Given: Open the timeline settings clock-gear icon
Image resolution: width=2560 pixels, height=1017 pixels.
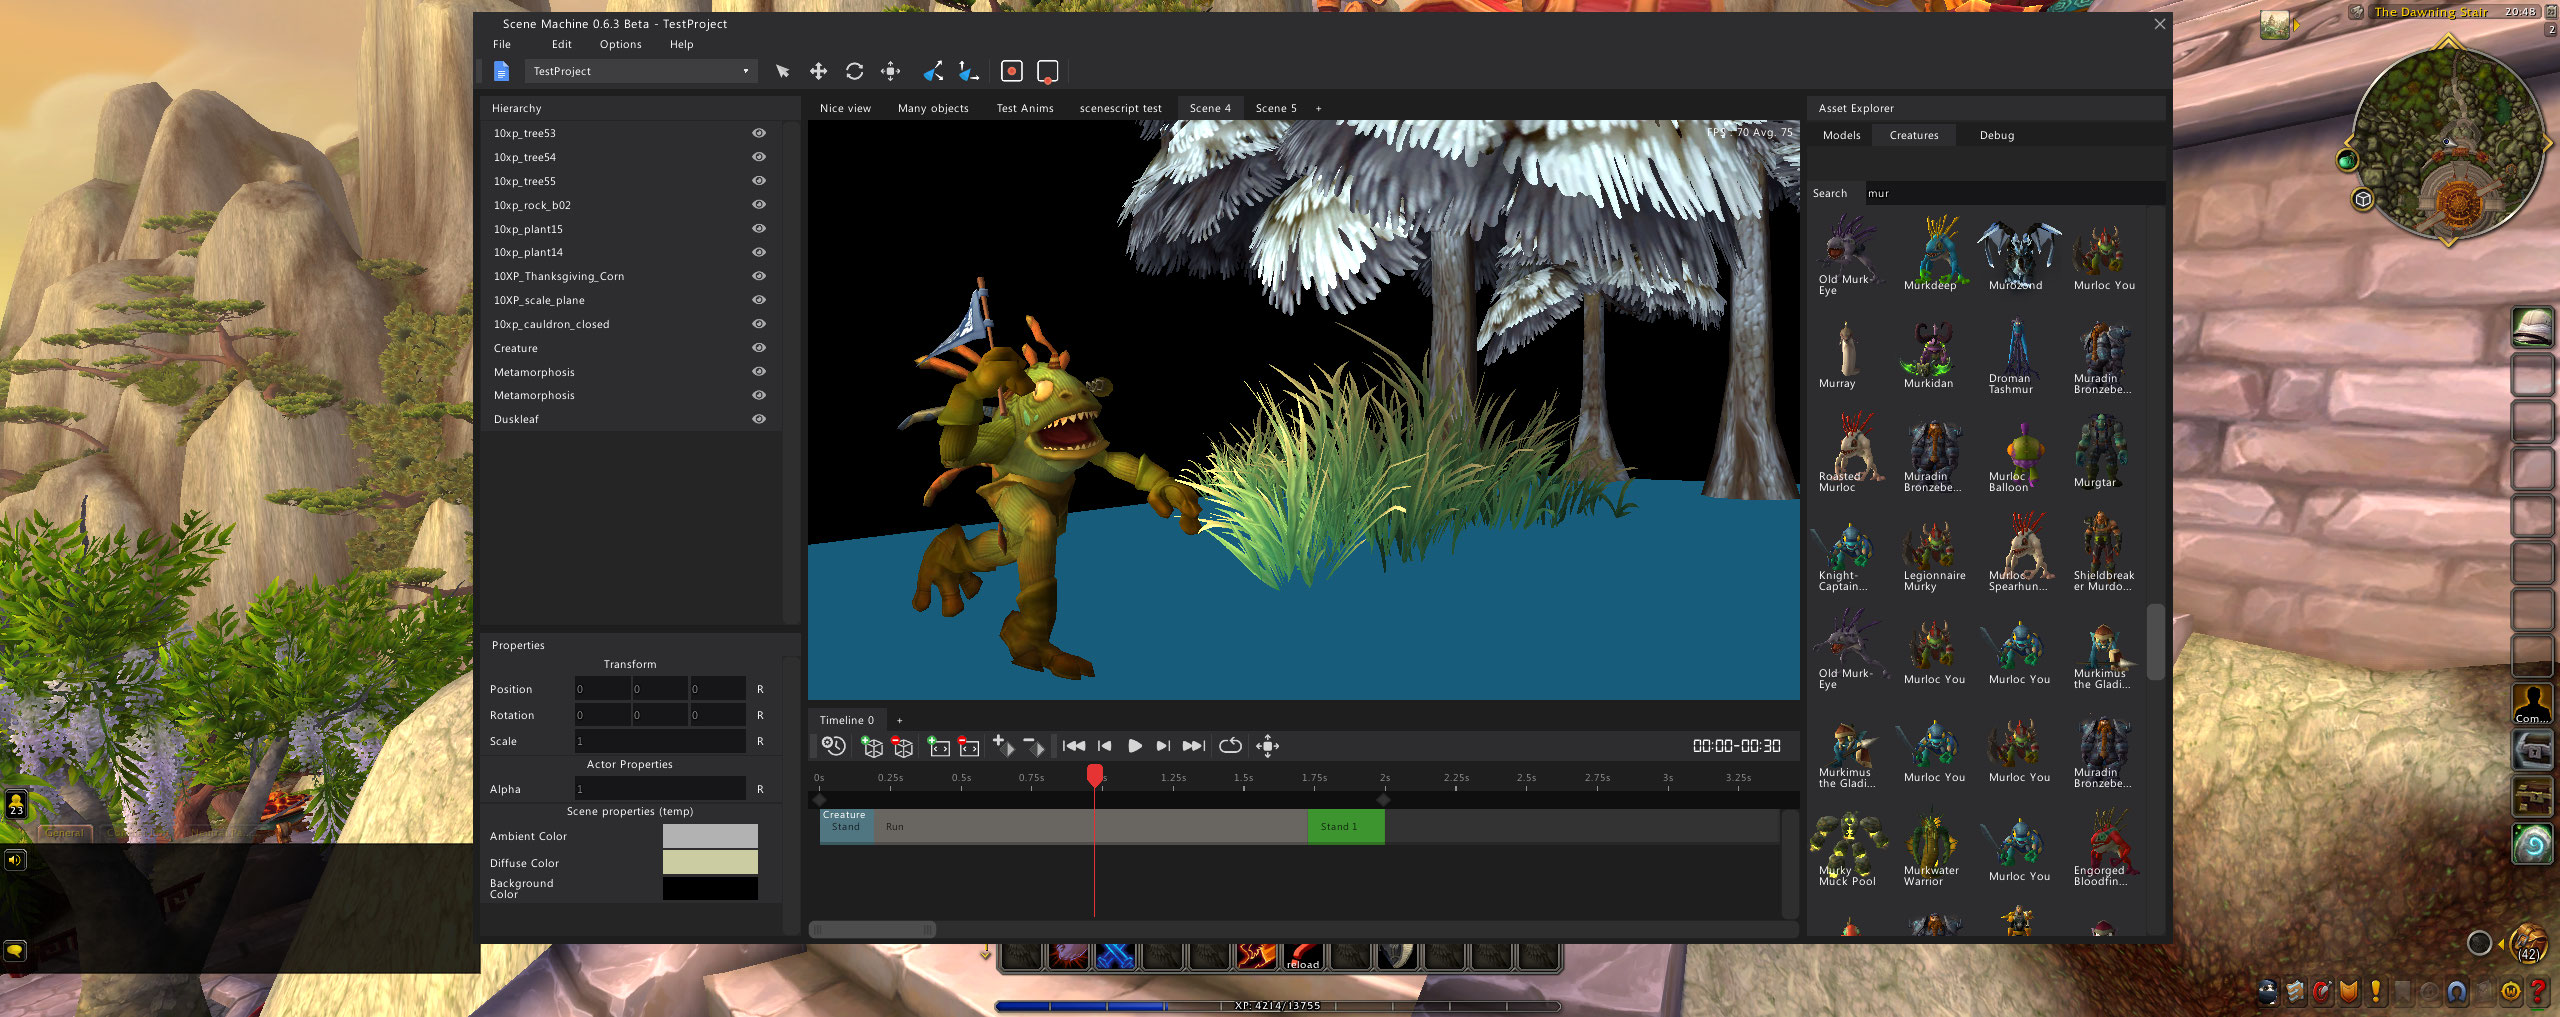Looking at the screenshot, I should coord(833,746).
